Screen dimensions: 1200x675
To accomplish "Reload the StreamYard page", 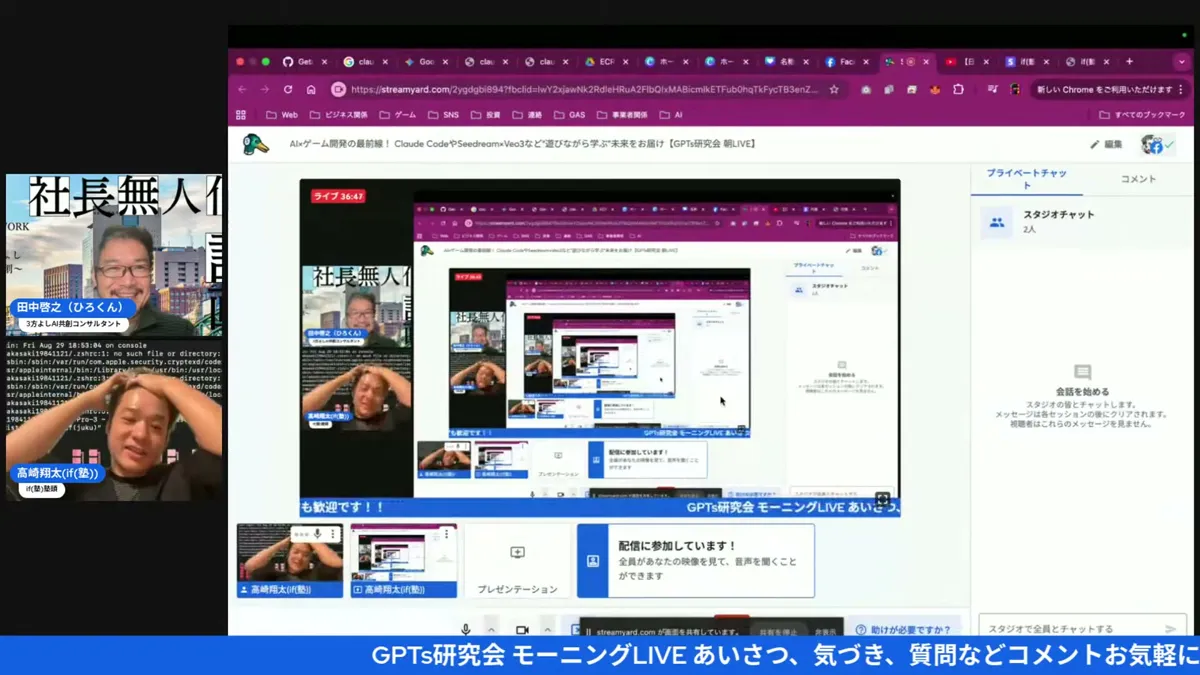I will pos(287,89).
